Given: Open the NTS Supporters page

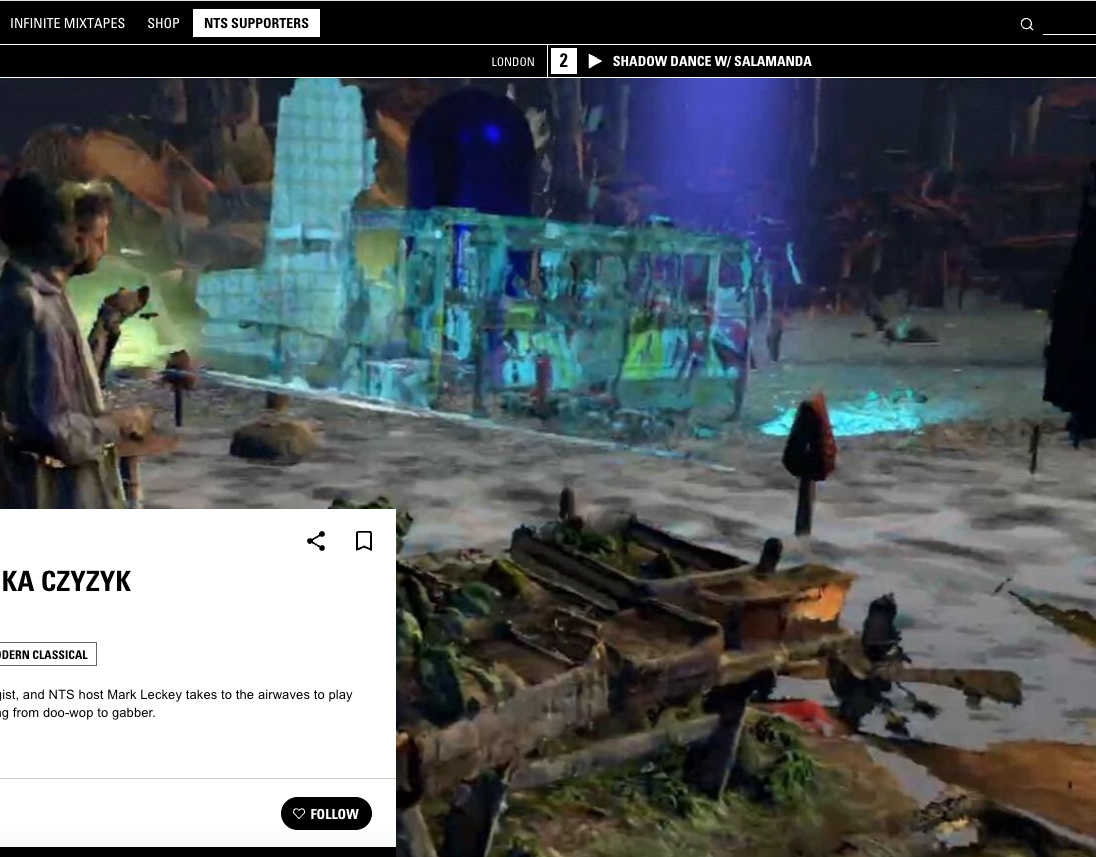Looking at the screenshot, I should click(x=257, y=23).
